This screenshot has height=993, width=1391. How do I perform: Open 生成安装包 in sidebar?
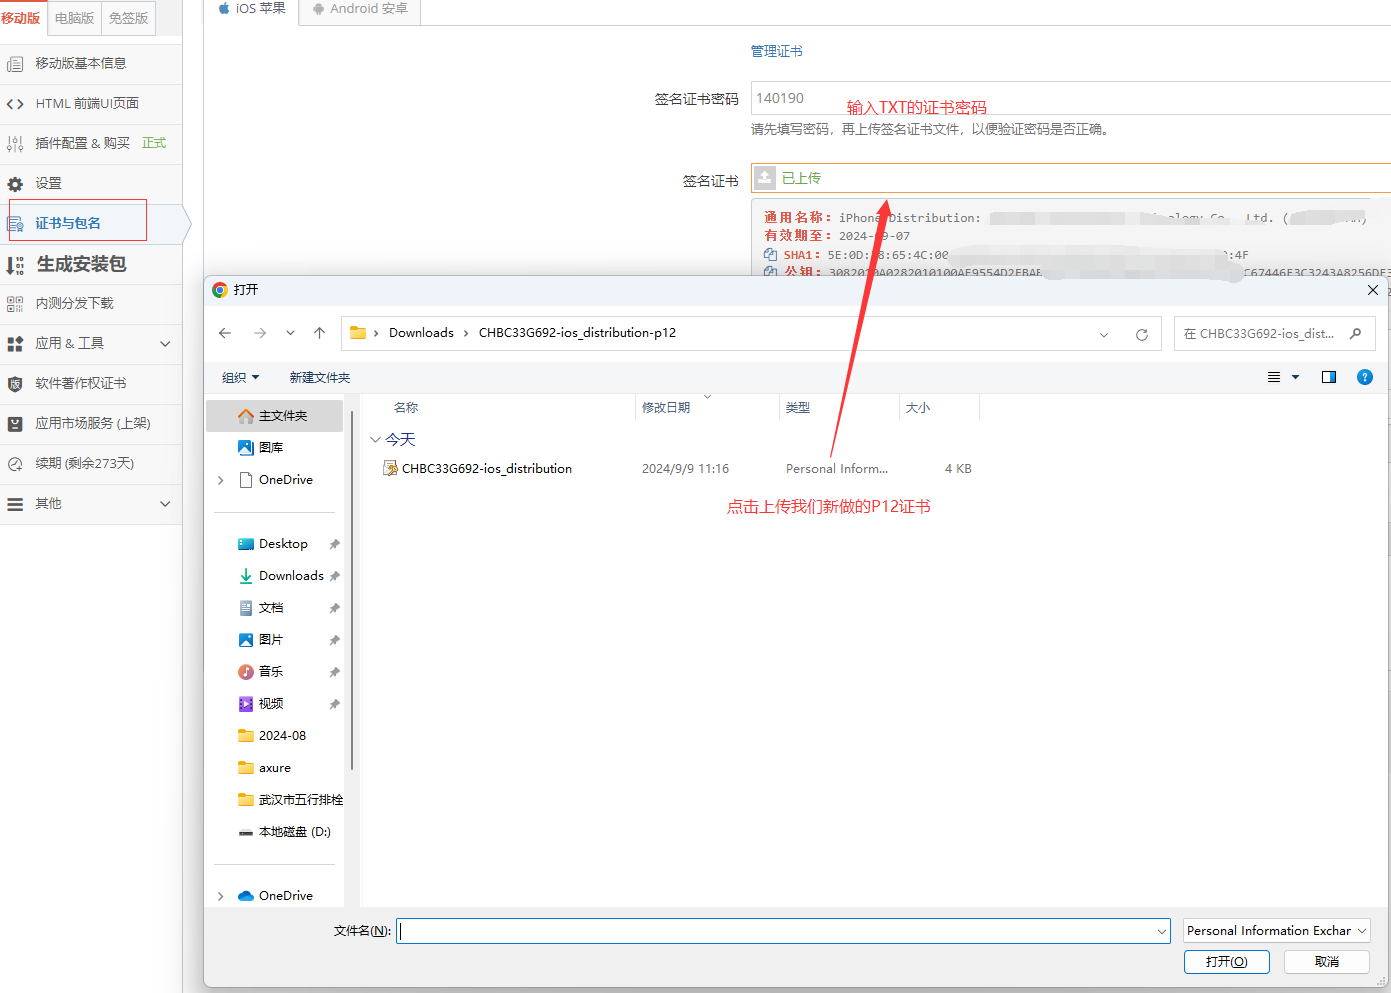click(x=91, y=264)
